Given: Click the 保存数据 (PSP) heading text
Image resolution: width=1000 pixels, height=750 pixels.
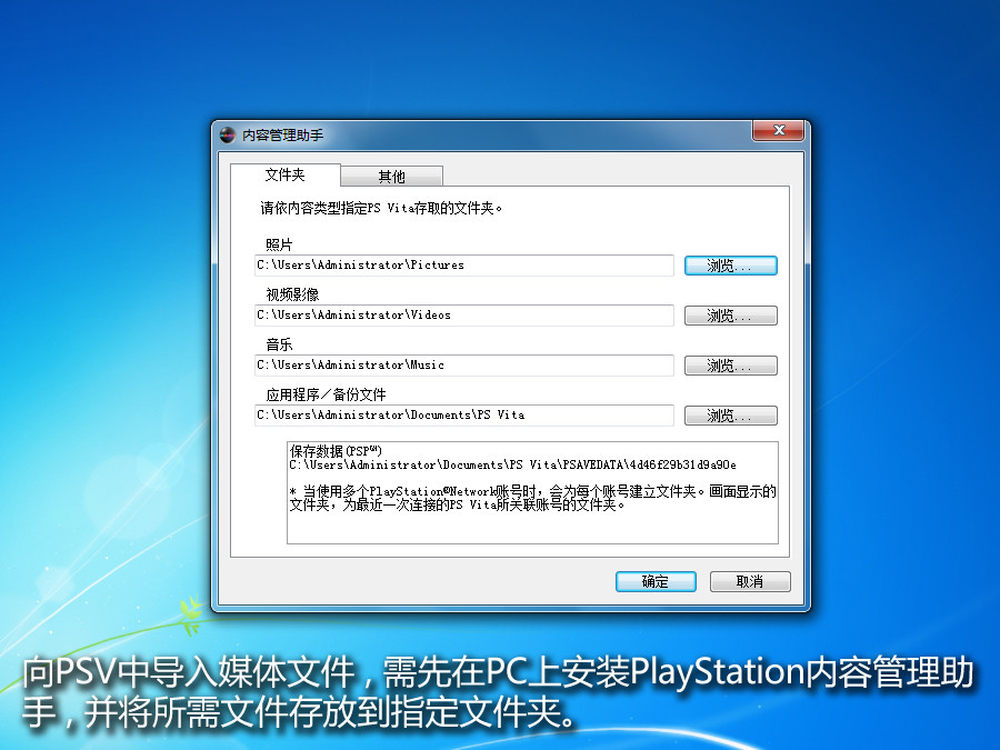Looking at the screenshot, I should [335, 451].
